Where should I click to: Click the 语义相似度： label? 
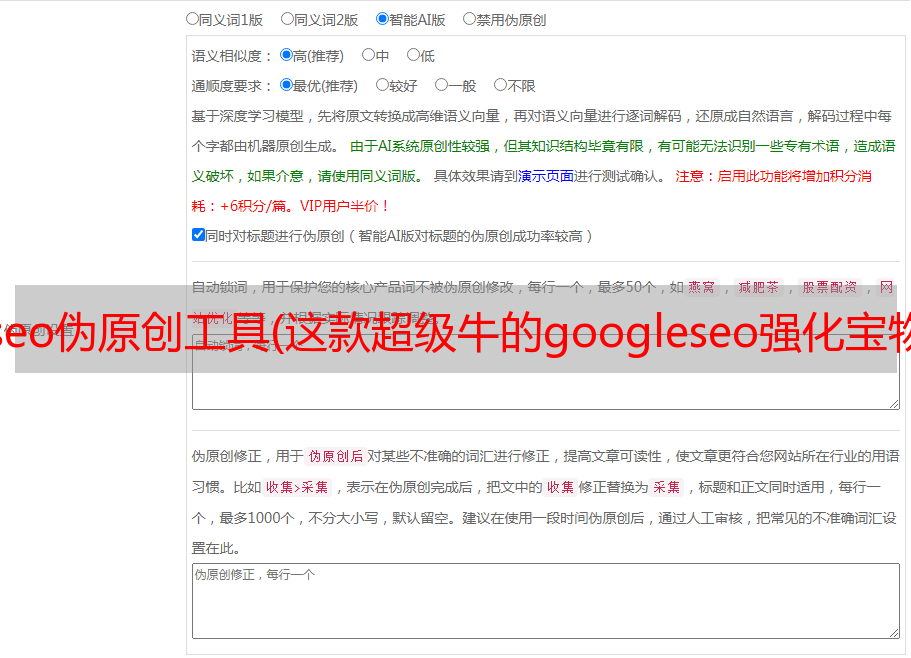[232, 56]
